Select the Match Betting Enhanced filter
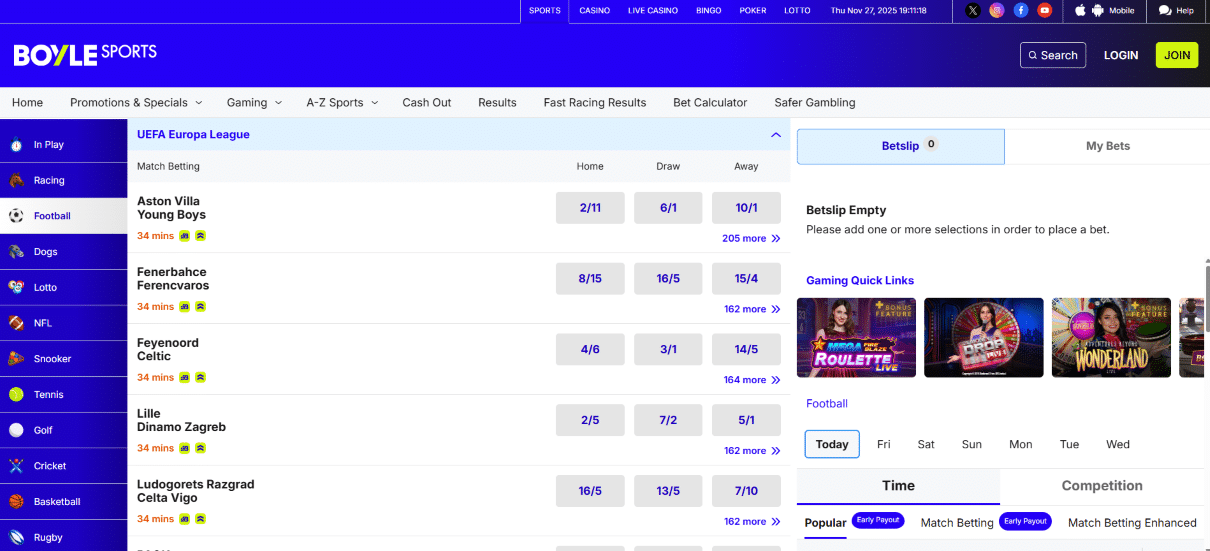Image resolution: width=1210 pixels, height=551 pixels. tap(1132, 523)
